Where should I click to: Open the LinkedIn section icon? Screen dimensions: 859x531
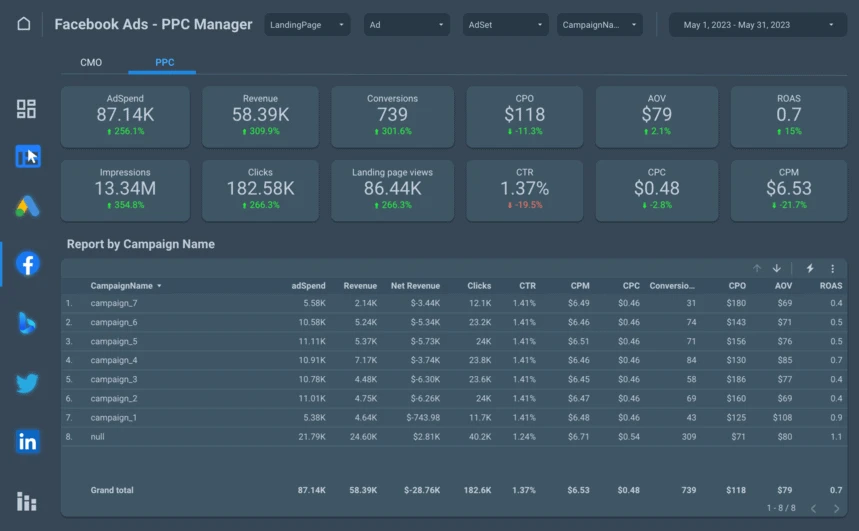[27, 441]
